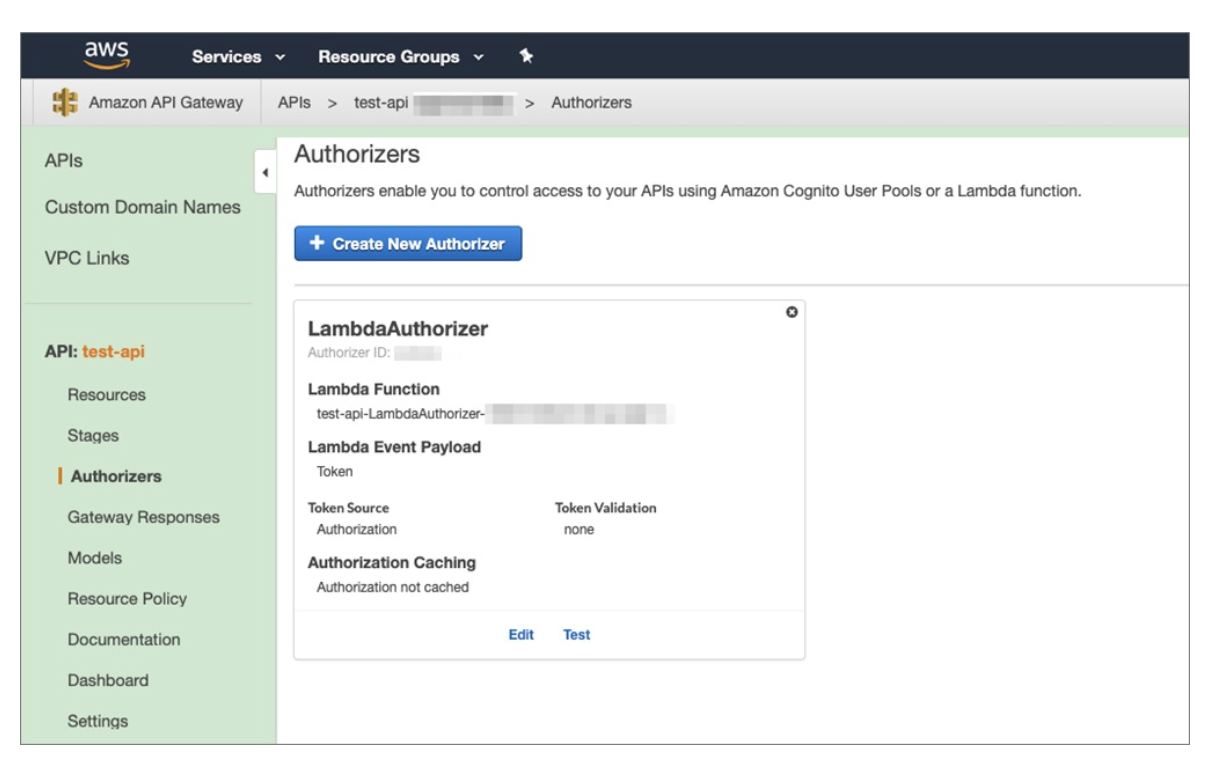Click the Lambda Function label
The image size is (1222, 784).
click(374, 389)
